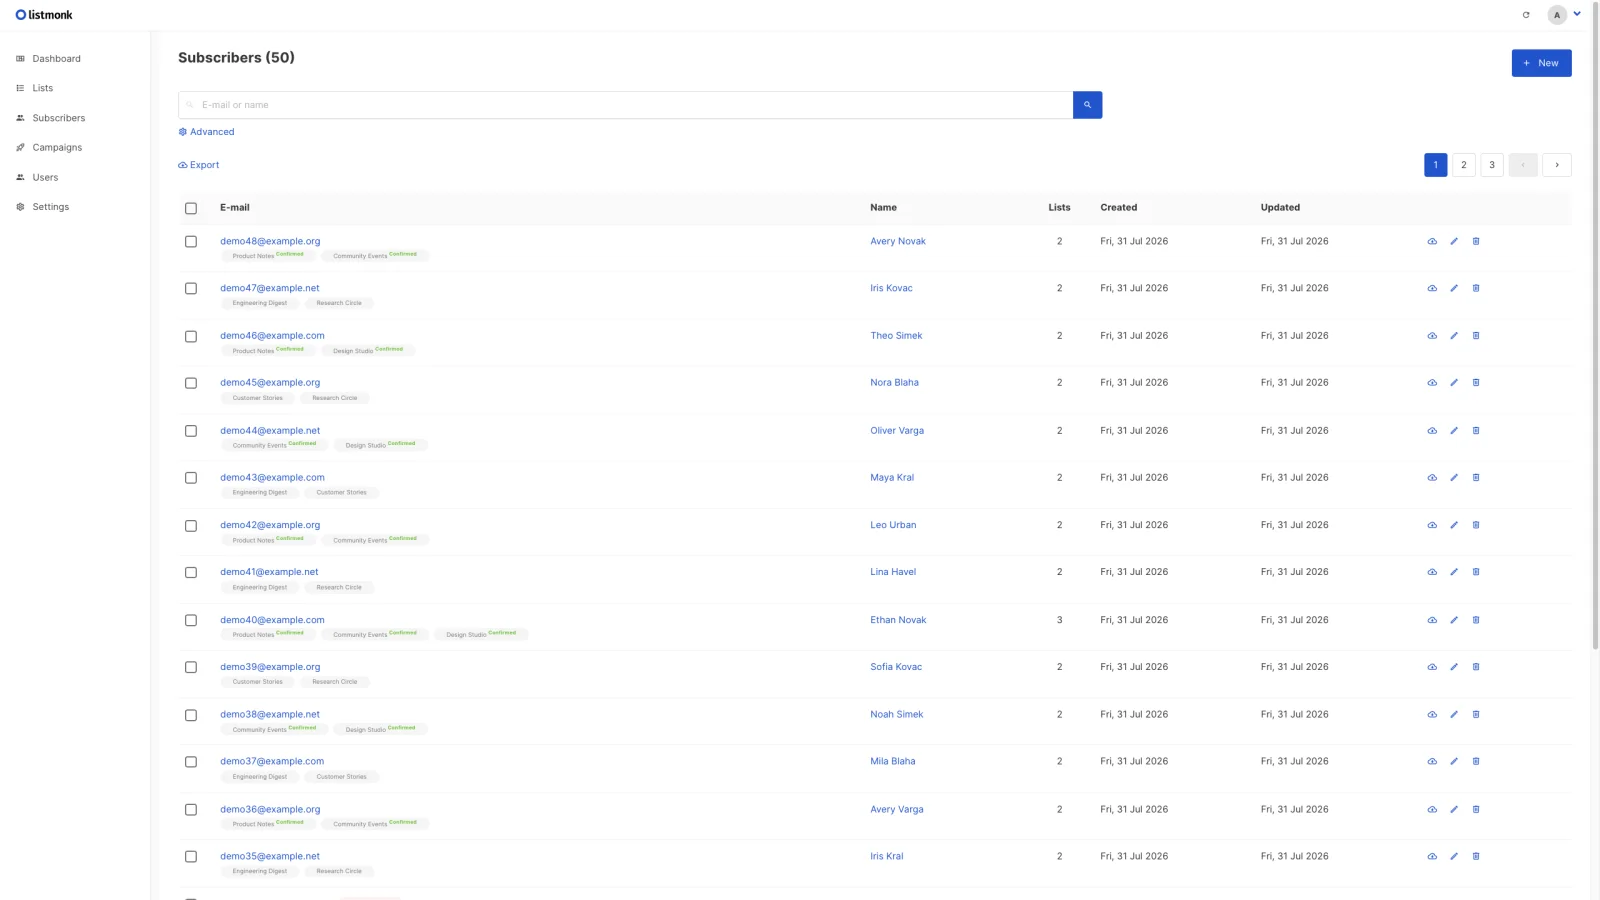This screenshot has width=1600, height=900.
Task: Tick checkbox for demo38@example.net
Action: point(191,715)
